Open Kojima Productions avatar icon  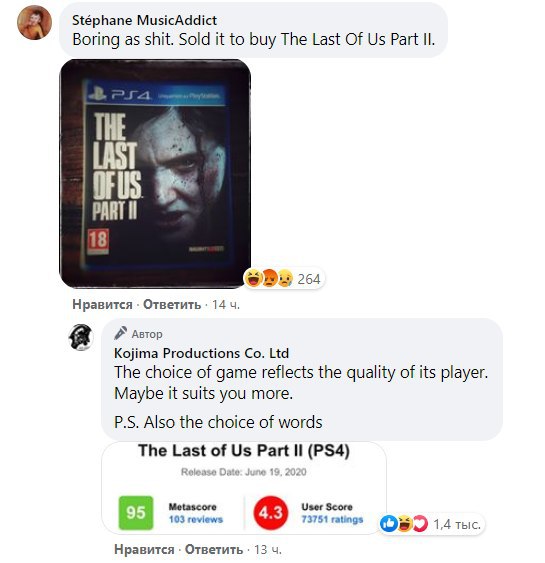81,337
